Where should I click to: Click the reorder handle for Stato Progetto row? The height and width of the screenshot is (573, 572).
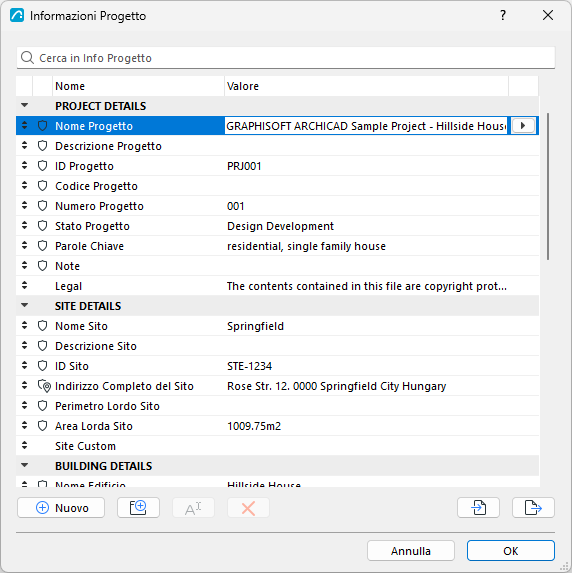coord(24,225)
